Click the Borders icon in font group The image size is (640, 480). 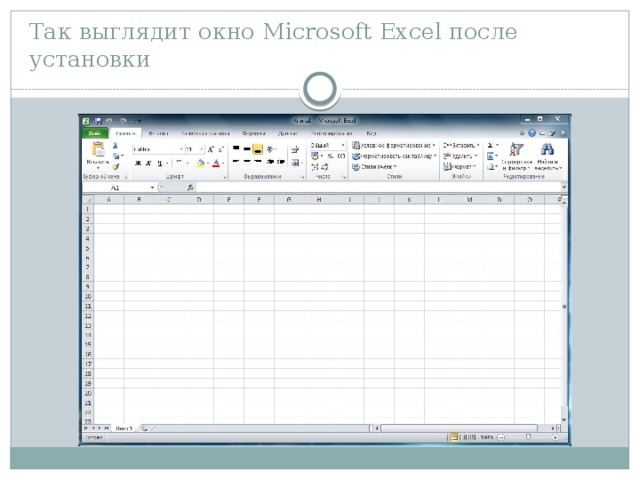tap(178, 163)
